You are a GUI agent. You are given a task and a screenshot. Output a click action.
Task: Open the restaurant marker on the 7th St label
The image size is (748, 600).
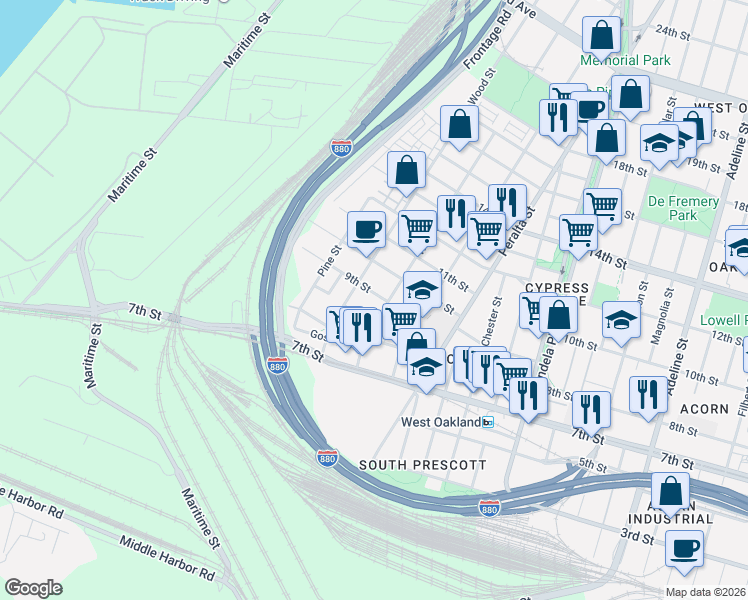pos(591,413)
